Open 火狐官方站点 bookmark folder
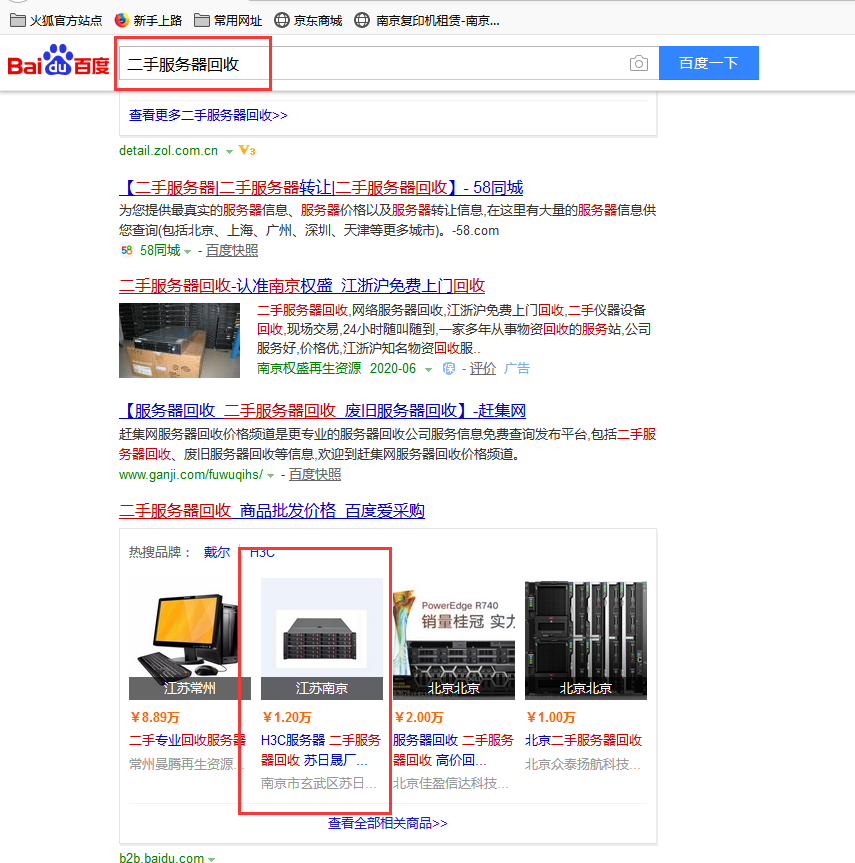Screen dimensions: 855x863 tap(56, 21)
